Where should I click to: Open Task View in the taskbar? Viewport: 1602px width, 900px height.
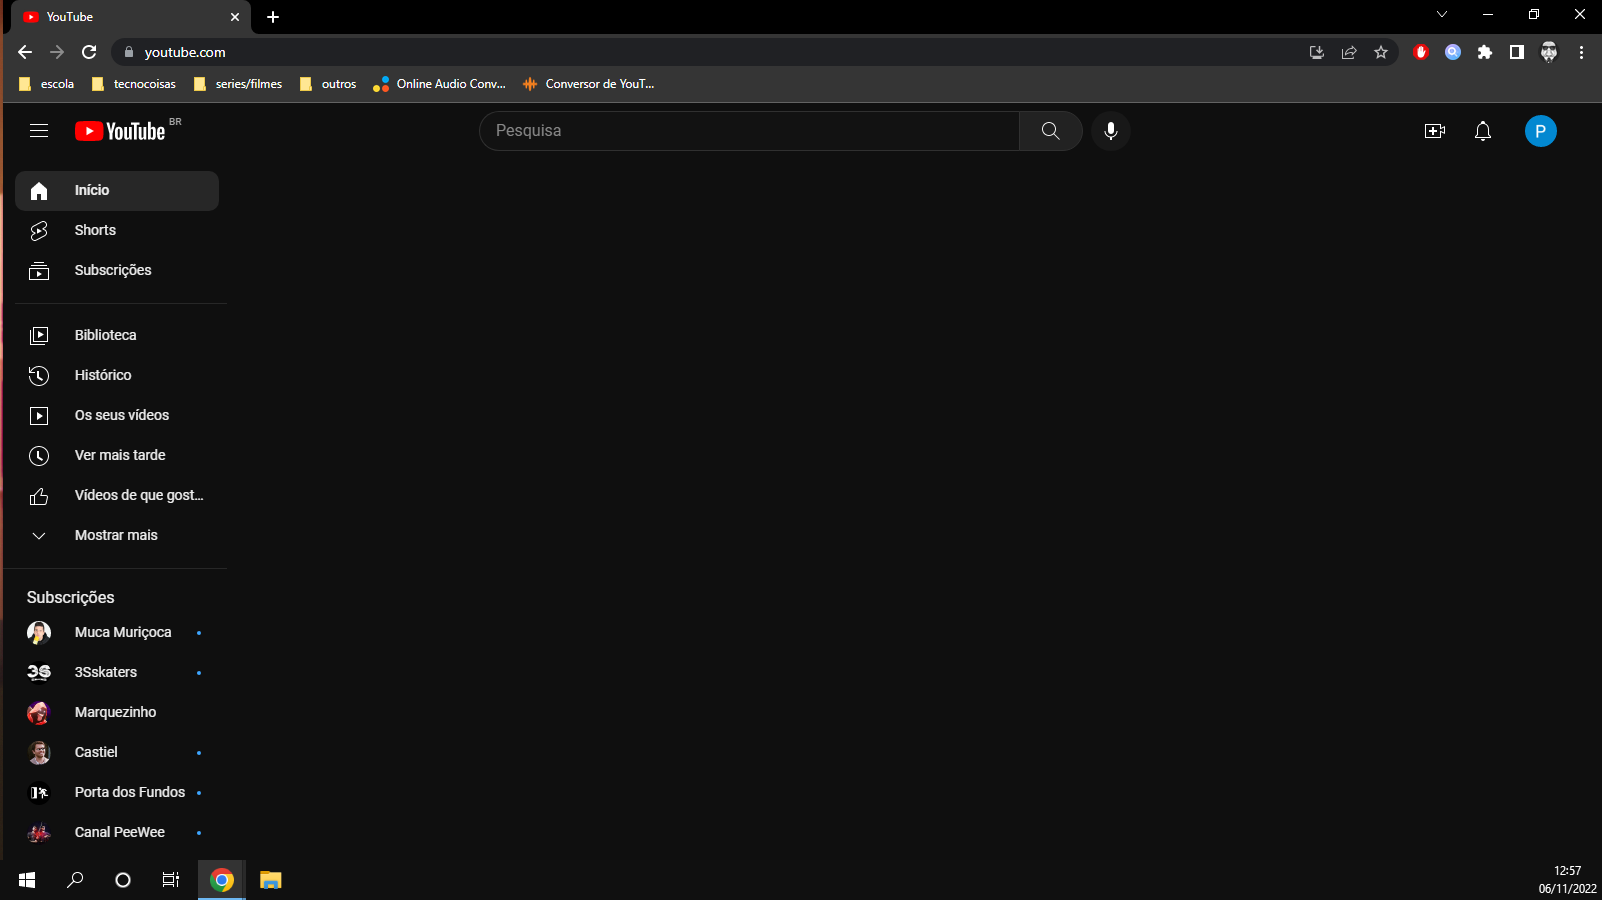(171, 880)
